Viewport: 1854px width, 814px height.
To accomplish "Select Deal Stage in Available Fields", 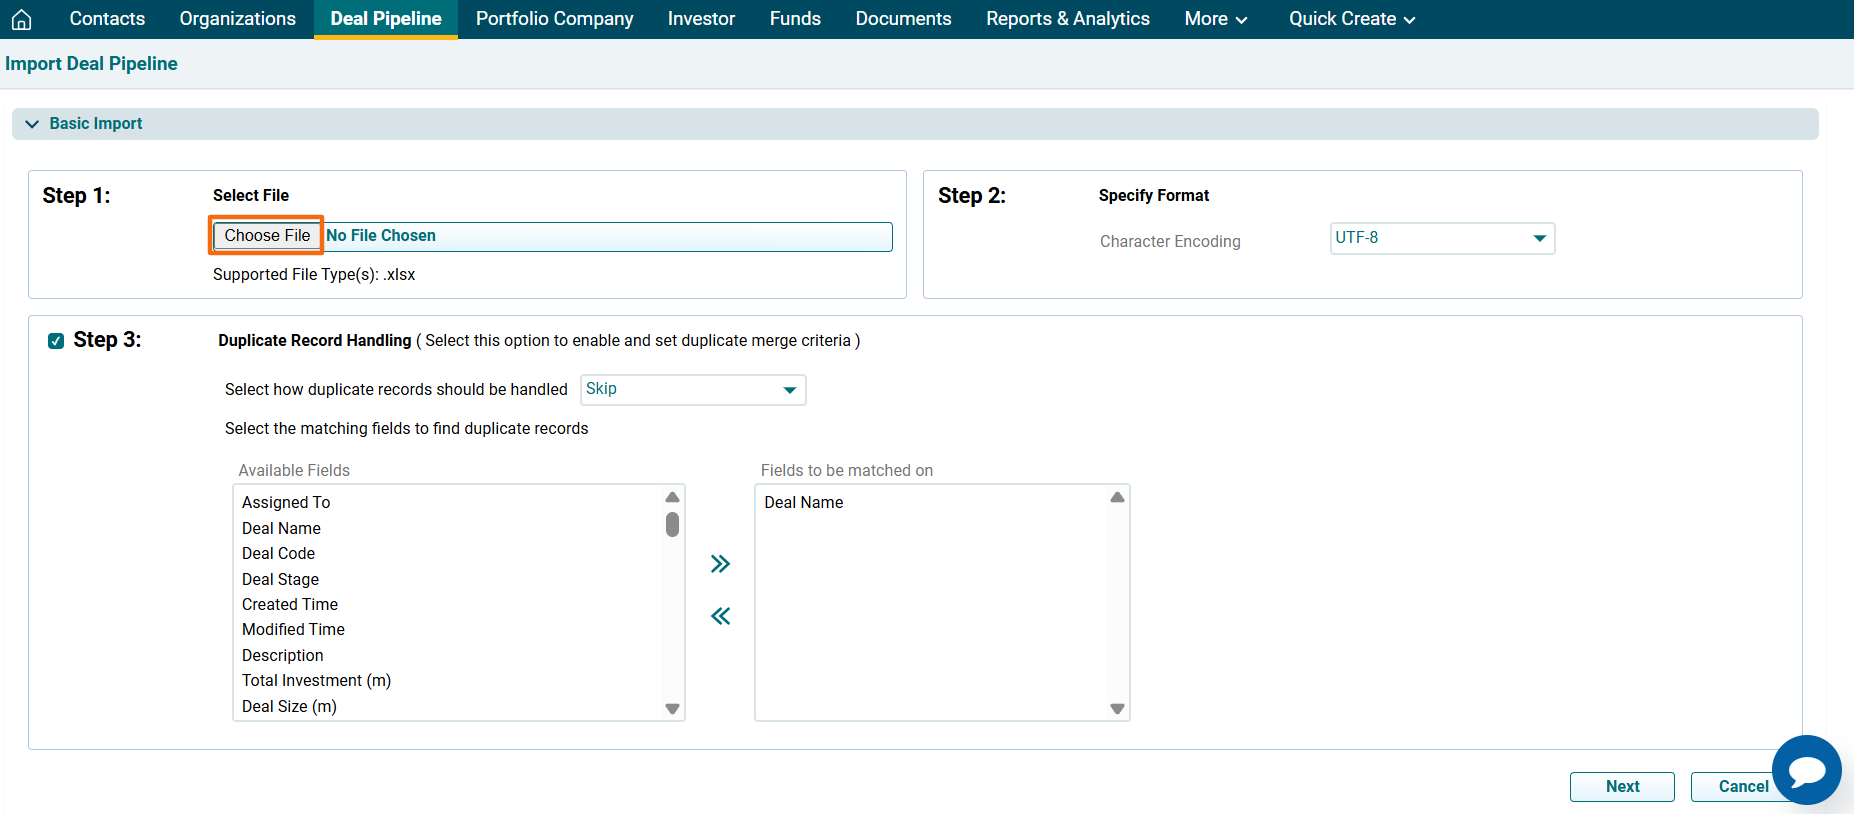I will (x=280, y=579).
